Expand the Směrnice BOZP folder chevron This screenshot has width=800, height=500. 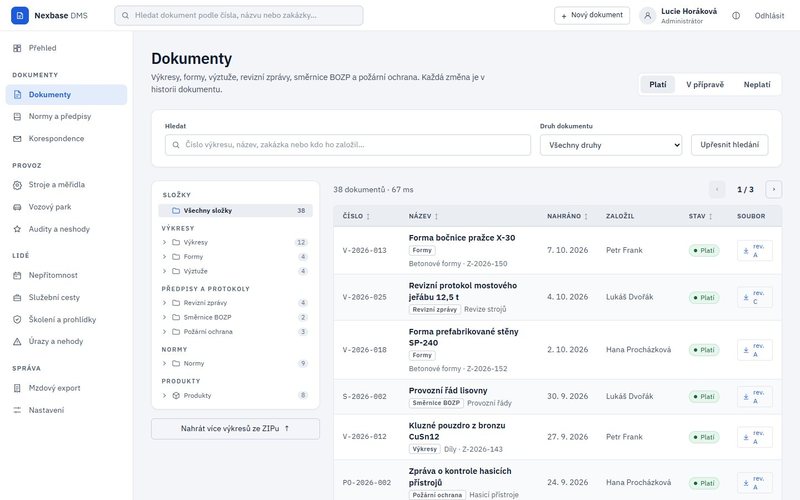(x=164, y=317)
